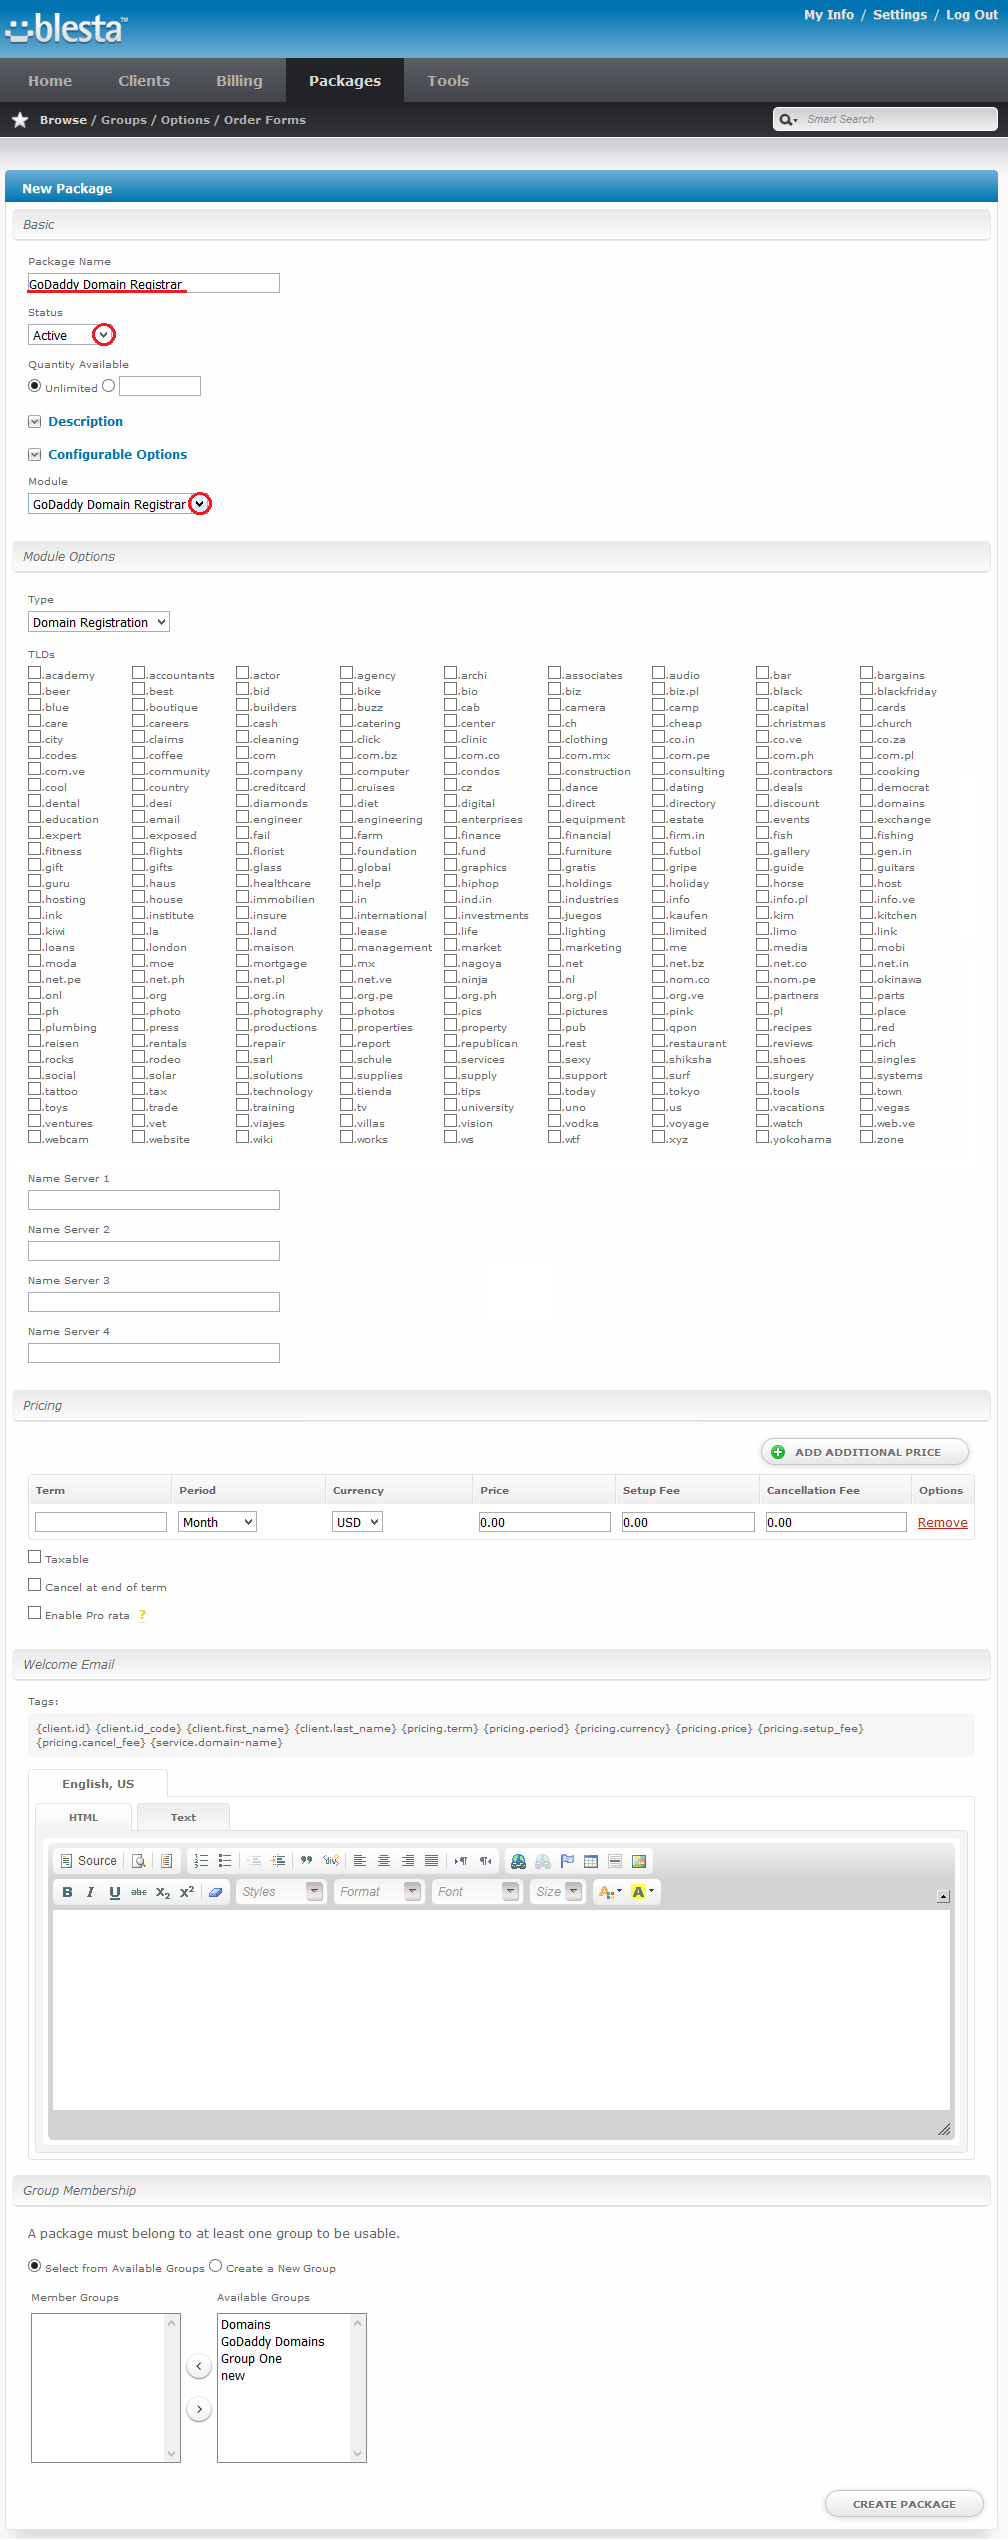Open the Type dropdown for Domain Registration
This screenshot has width=1008, height=2540.
pyautogui.click(x=99, y=622)
